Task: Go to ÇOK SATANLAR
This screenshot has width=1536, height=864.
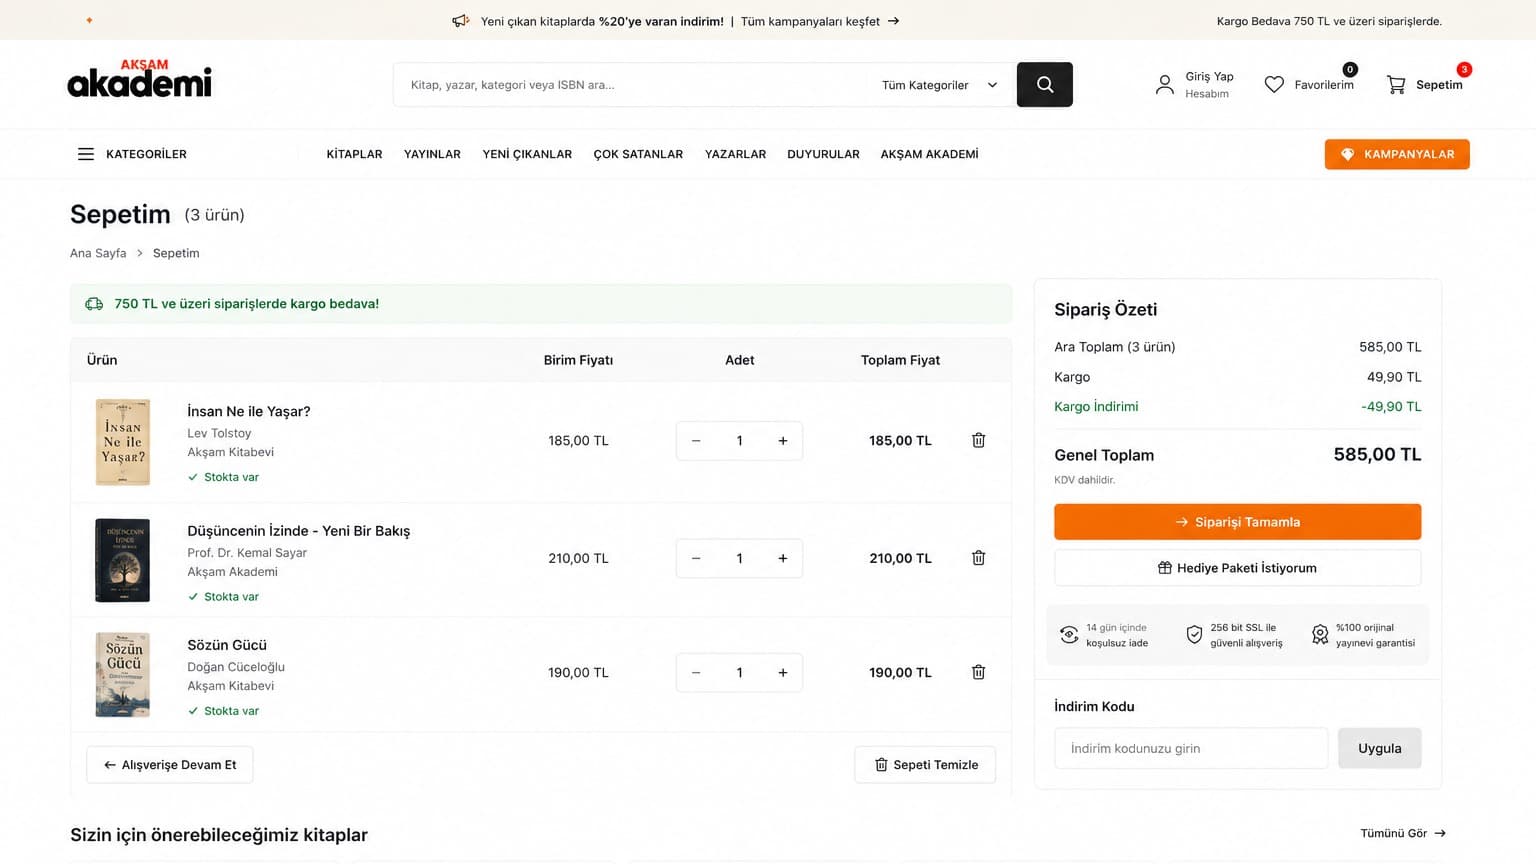Action: pyautogui.click(x=638, y=154)
